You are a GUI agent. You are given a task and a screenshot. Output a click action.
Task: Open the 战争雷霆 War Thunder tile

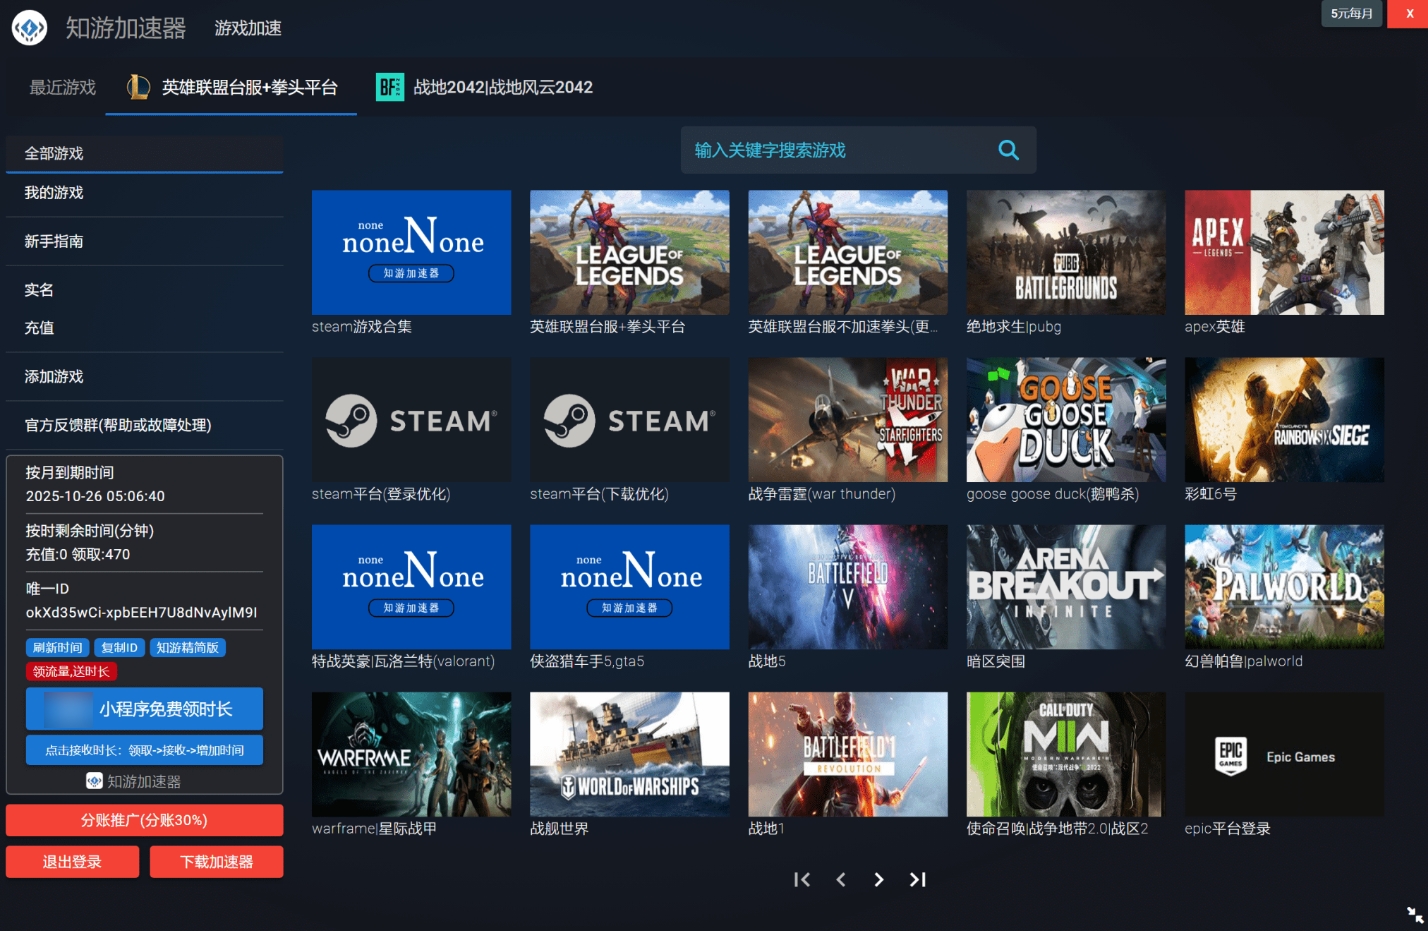tap(848, 420)
